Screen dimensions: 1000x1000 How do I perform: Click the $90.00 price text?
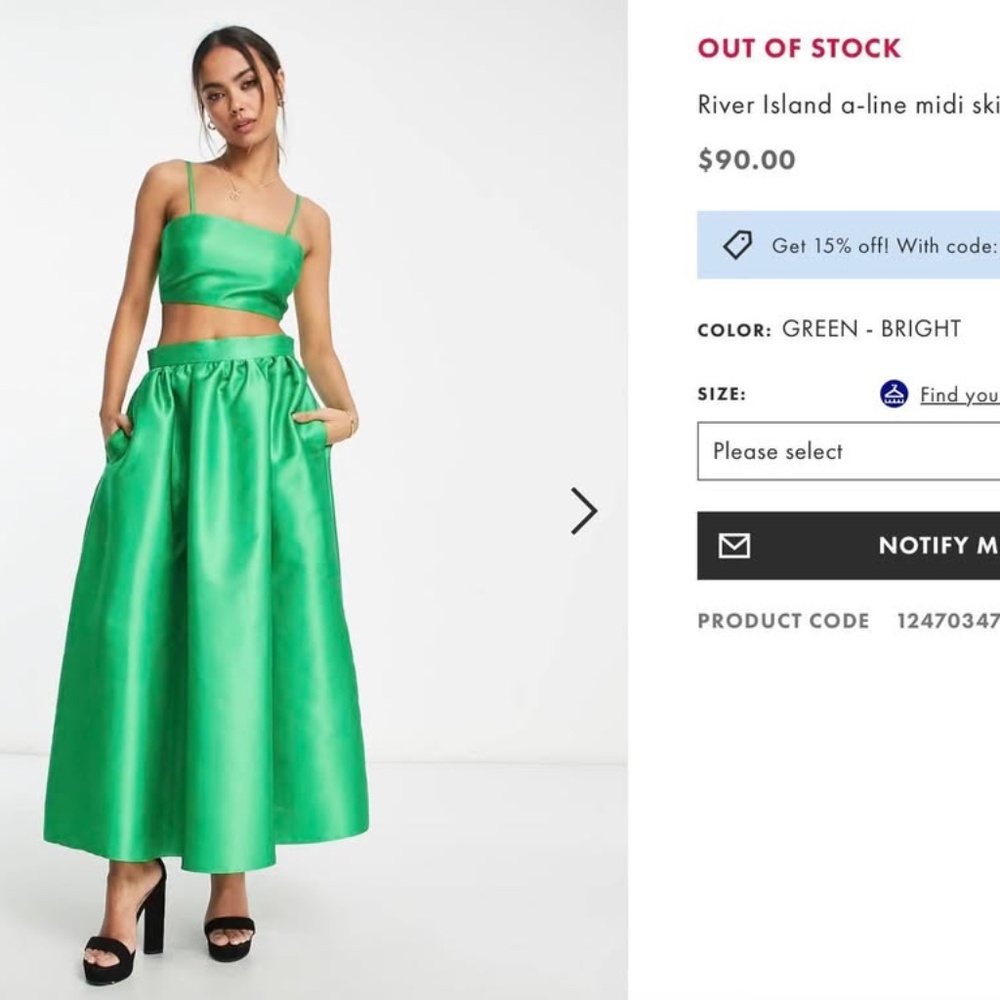[x=745, y=159]
